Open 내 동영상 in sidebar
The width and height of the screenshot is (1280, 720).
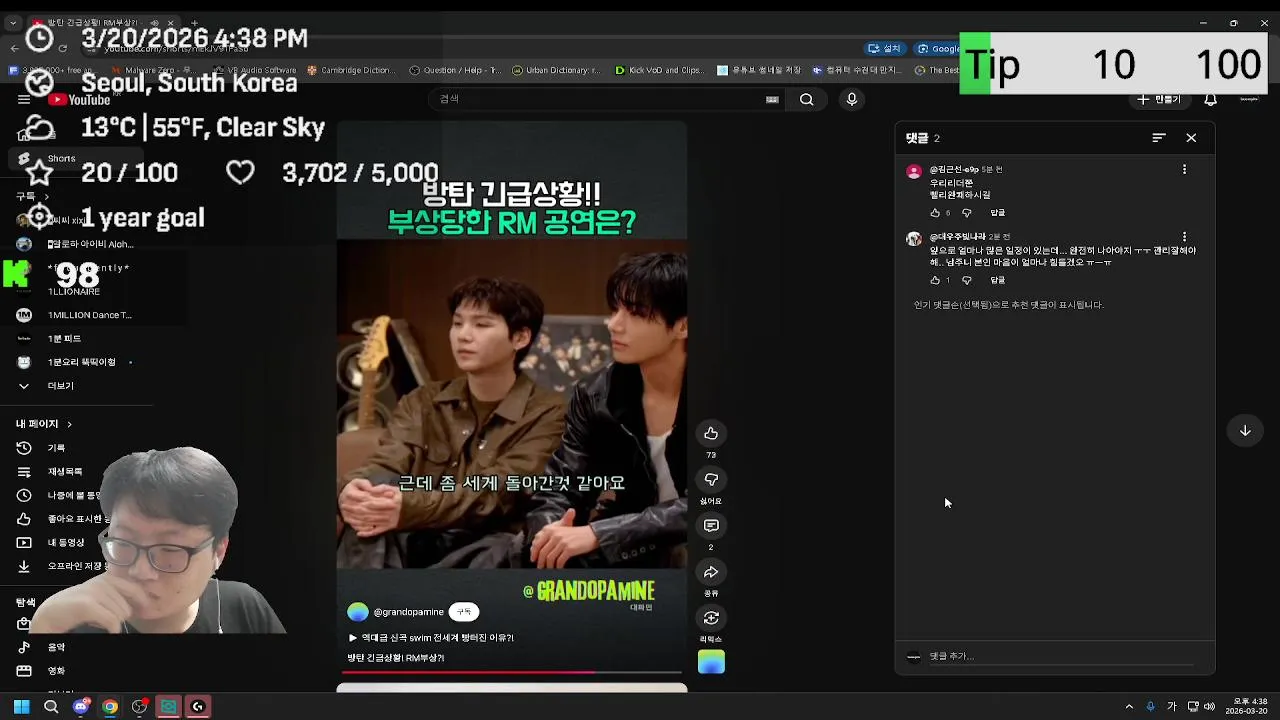65,543
